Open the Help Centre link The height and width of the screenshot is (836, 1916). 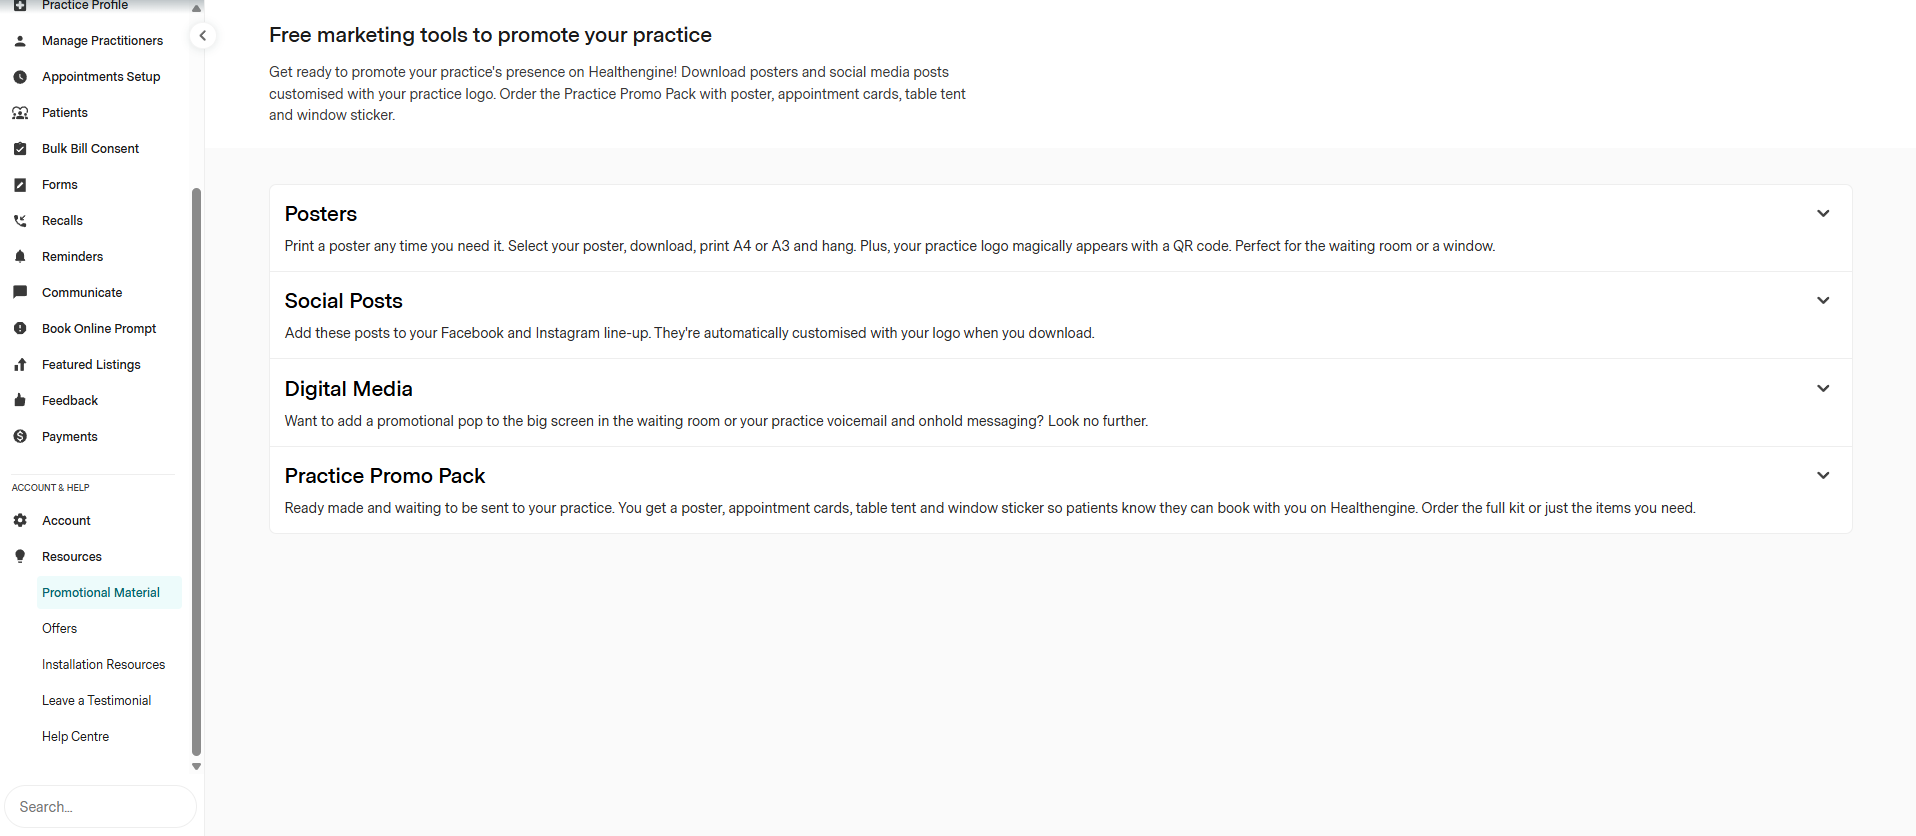[x=76, y=737]
